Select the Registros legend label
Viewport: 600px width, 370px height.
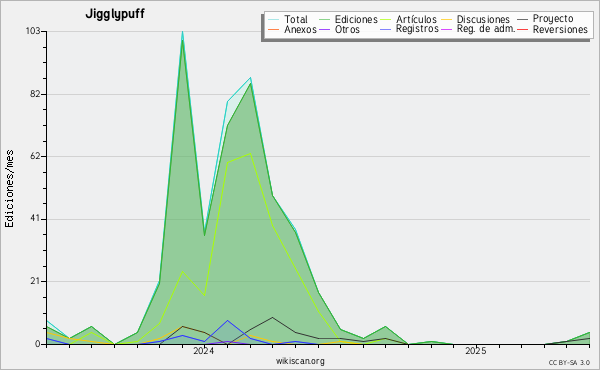point(417,29)
